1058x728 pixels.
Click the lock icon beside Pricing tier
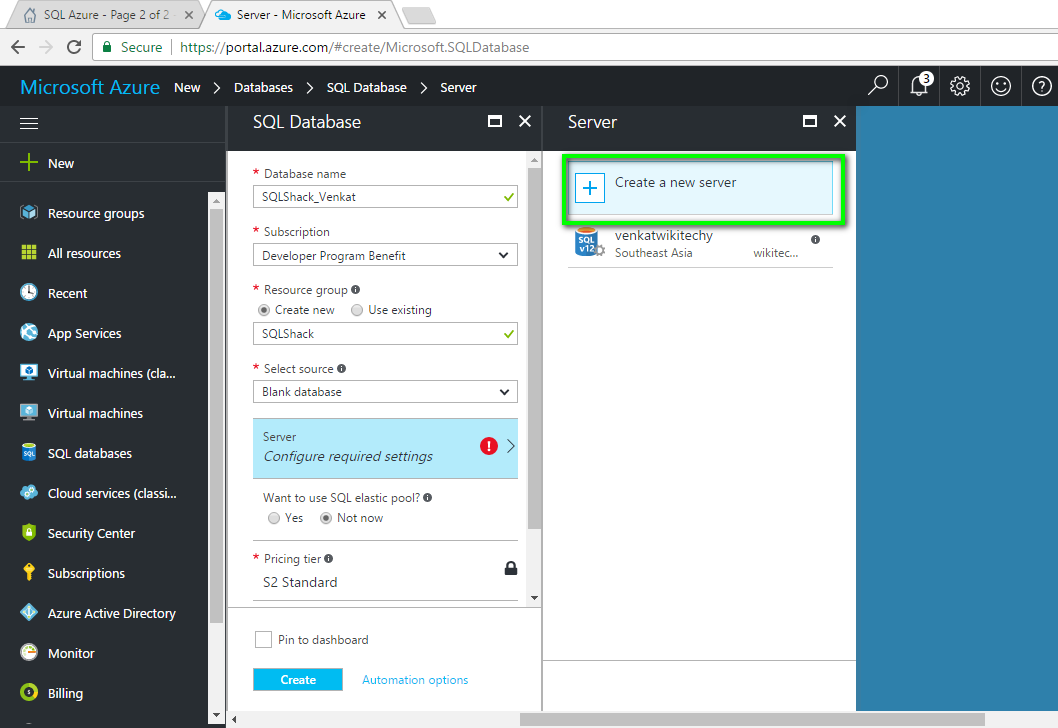click(x=511, y=568)
